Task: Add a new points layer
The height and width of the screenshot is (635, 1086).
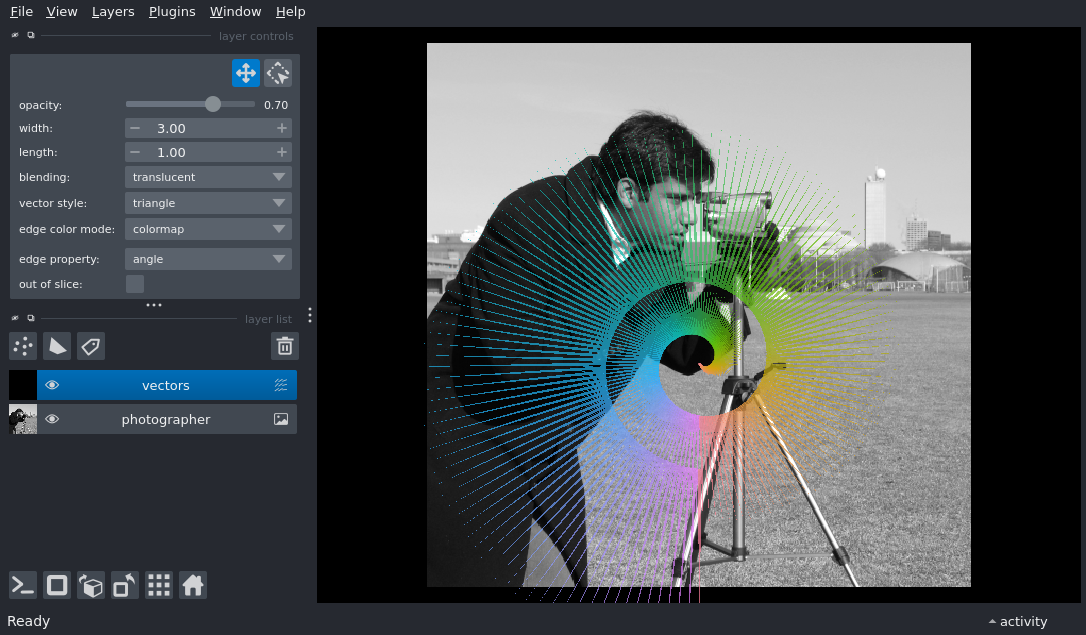Action: [23, 346]
